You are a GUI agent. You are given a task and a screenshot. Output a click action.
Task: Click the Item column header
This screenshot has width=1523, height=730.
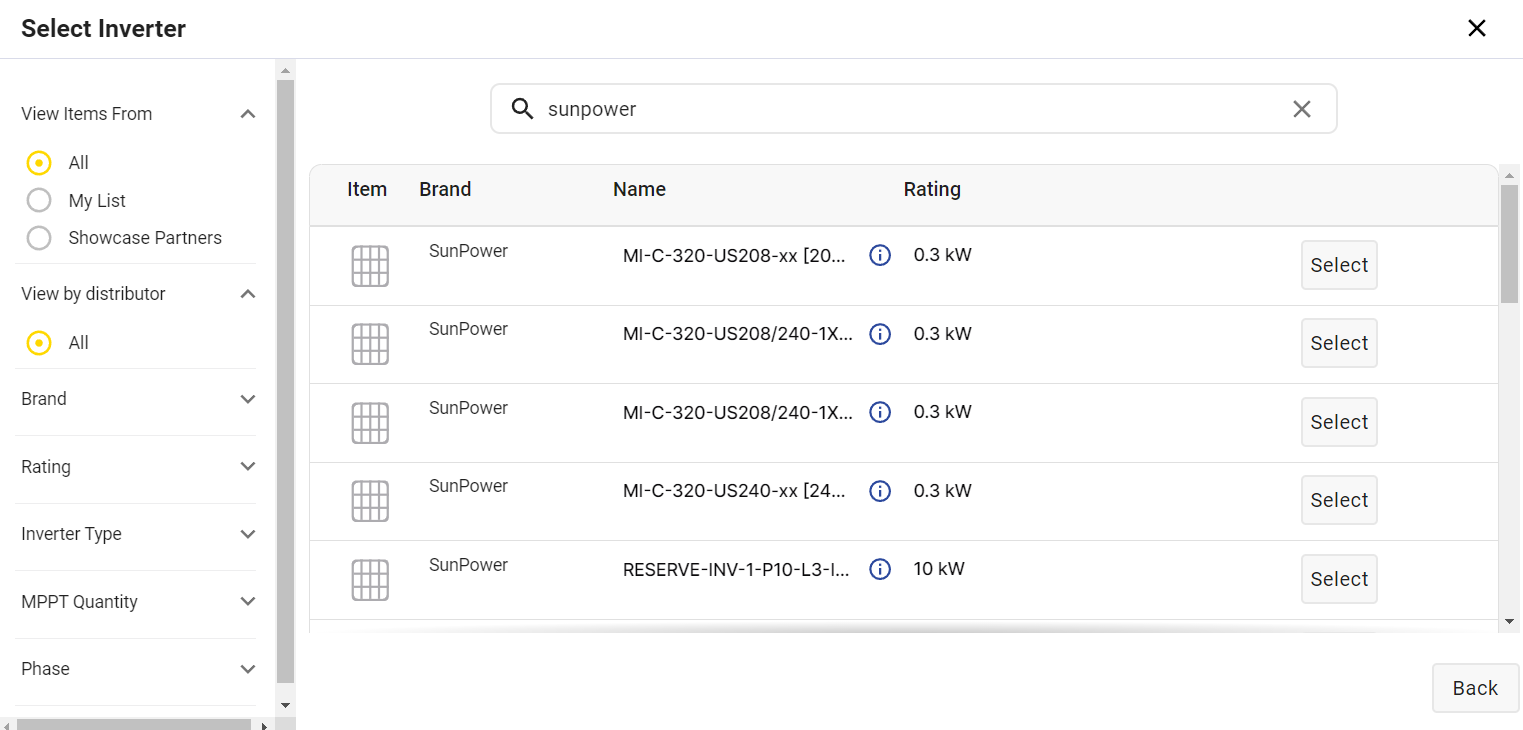point(367,189)
